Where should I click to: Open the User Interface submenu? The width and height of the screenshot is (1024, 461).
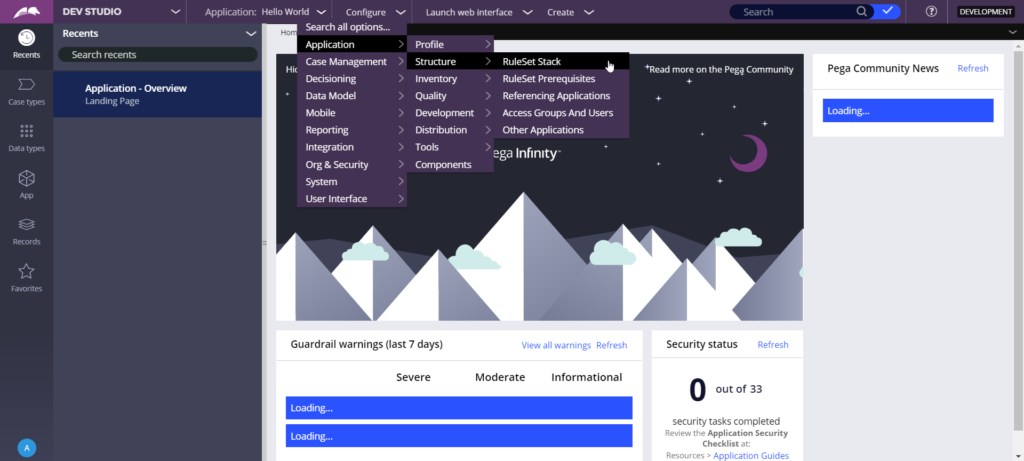point(352,199)
